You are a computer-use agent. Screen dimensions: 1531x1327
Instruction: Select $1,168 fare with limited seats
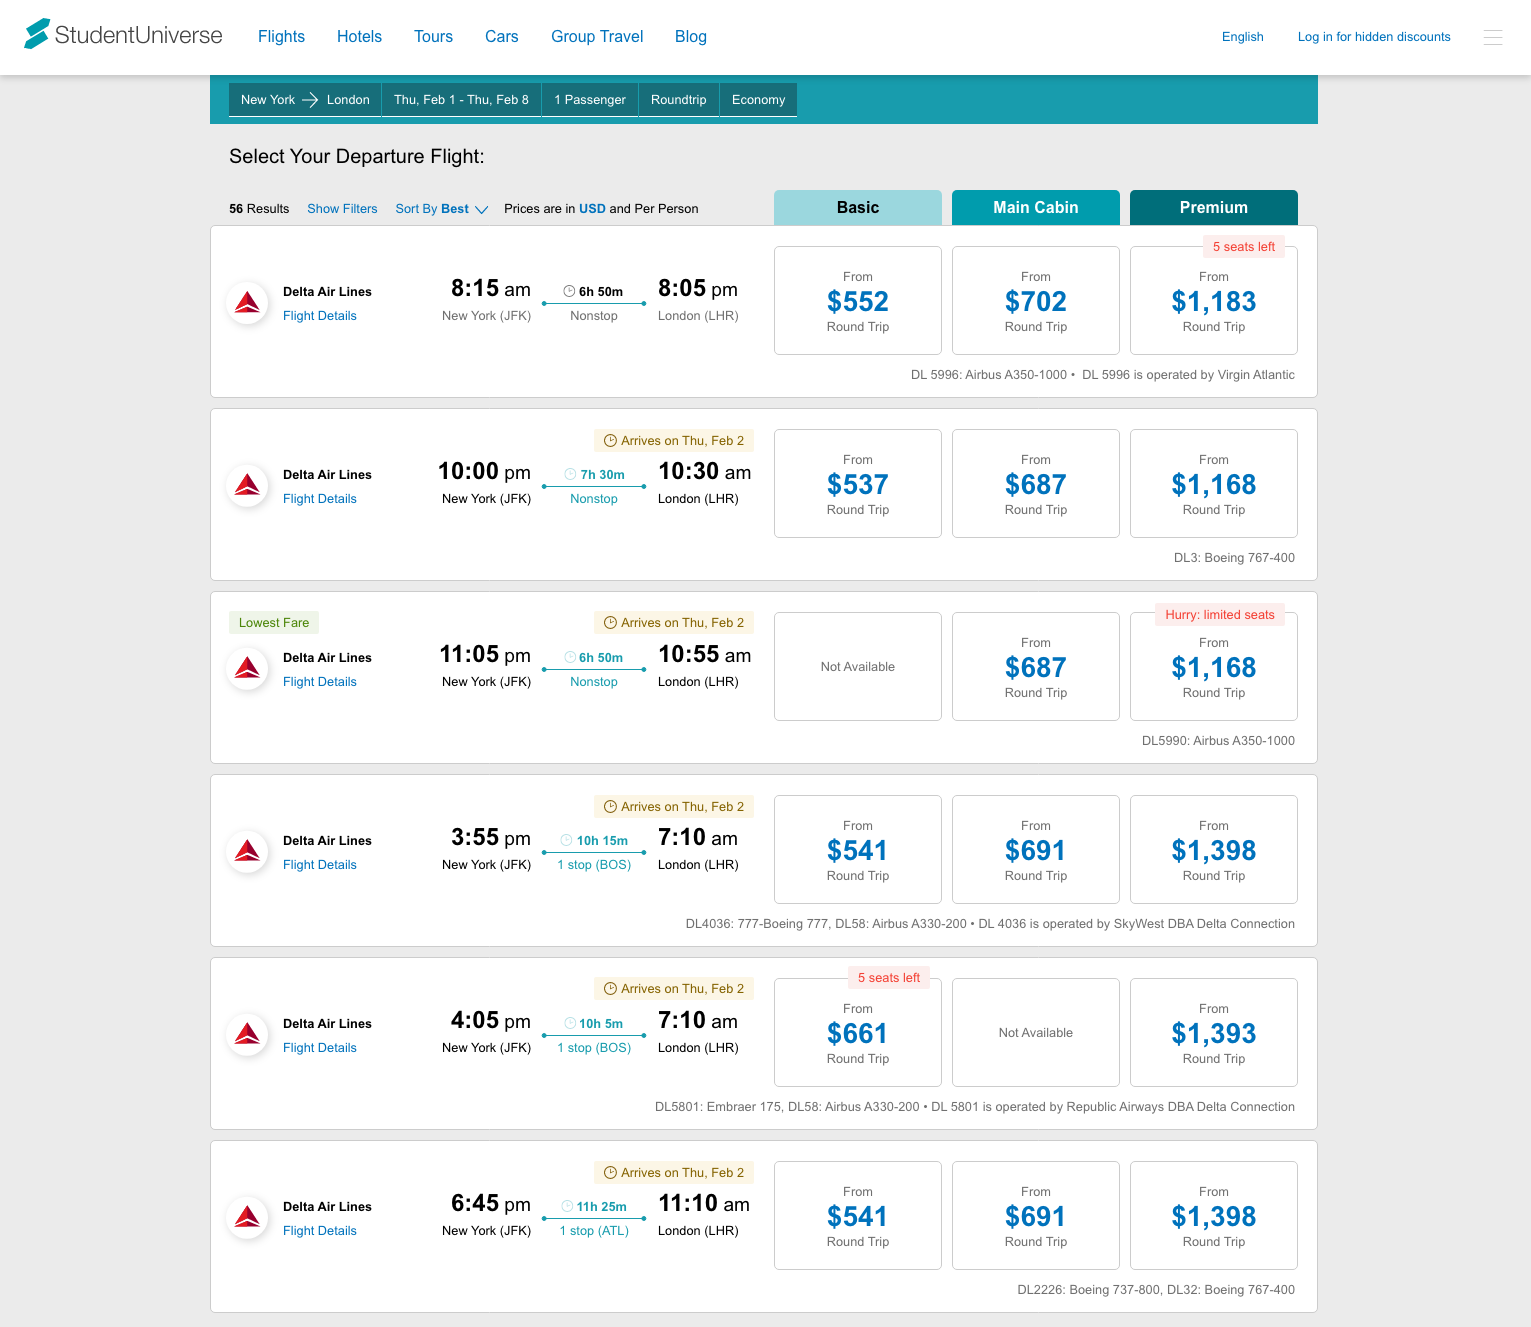(x=1214, y=666)
